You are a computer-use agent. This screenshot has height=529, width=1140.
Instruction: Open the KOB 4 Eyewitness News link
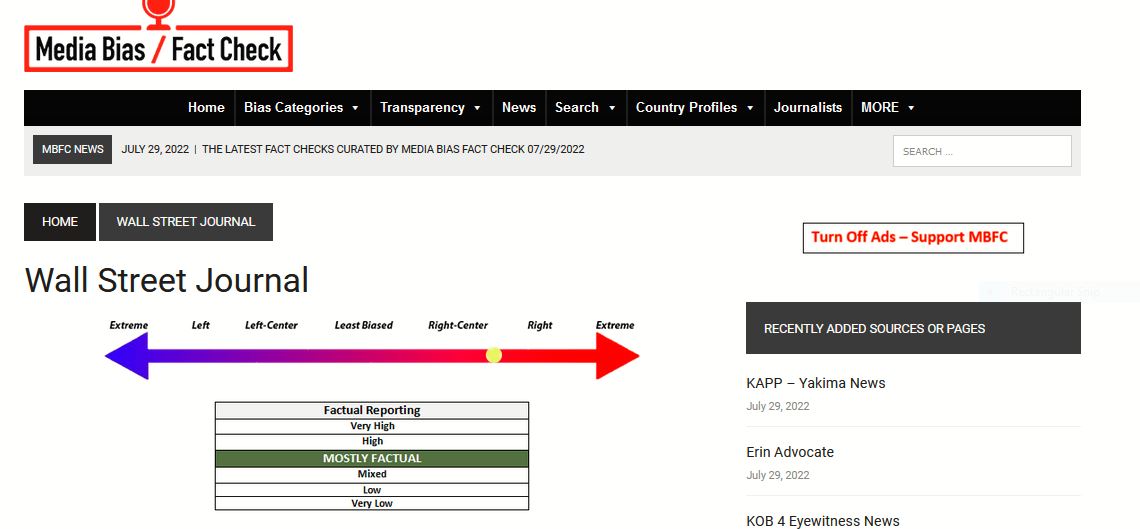[x=822, y=520]
